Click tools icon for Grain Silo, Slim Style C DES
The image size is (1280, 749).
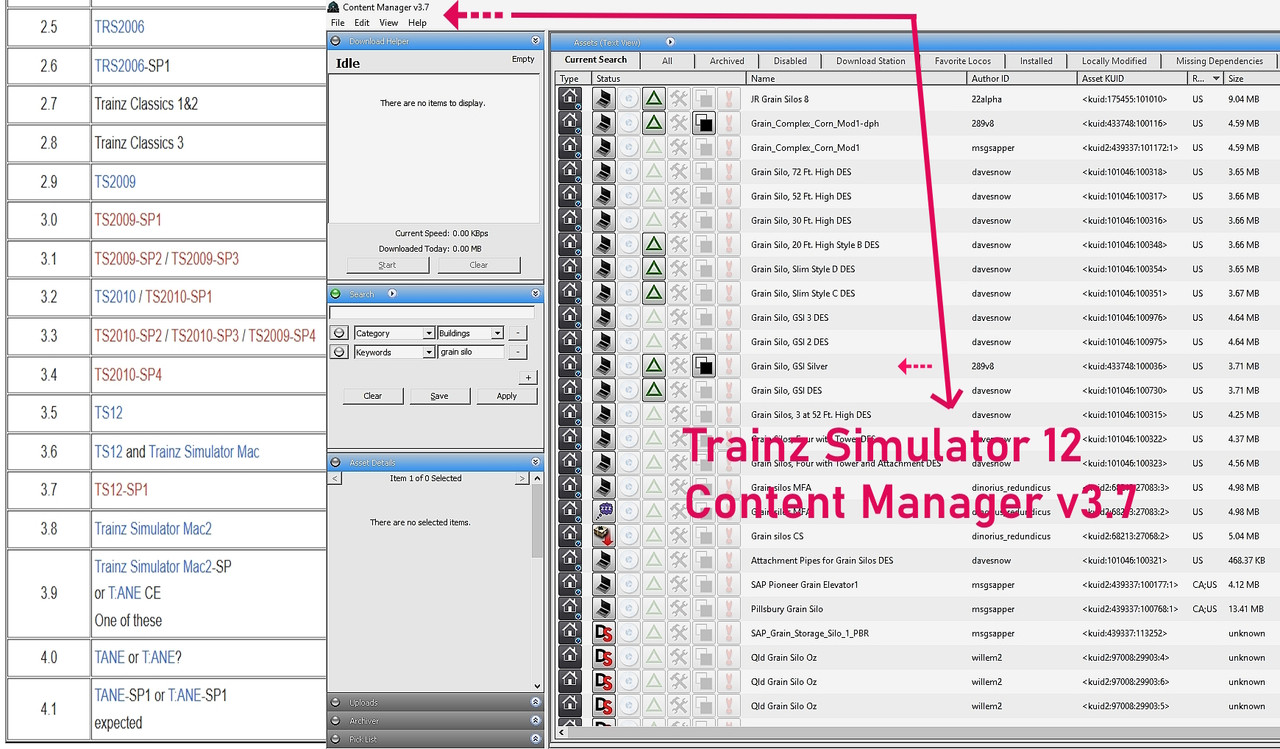point(679,293)
